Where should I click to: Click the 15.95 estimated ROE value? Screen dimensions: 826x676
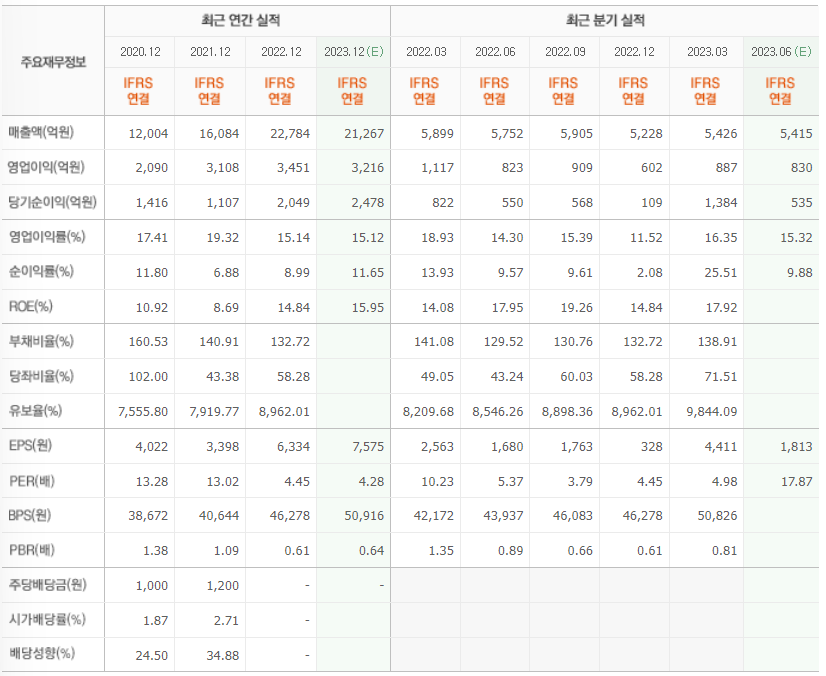tap(368, 307)
